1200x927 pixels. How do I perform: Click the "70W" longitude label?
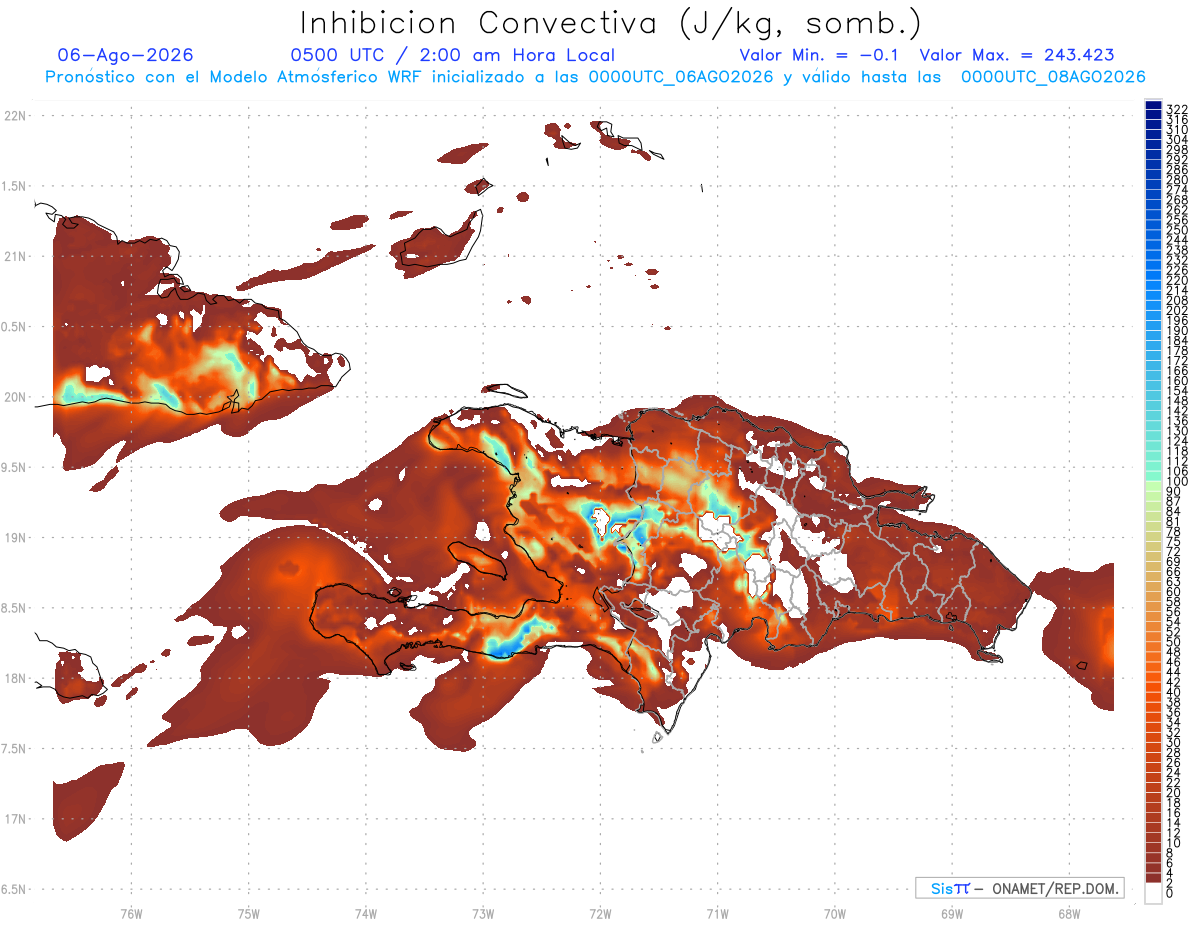click(x=834, y=913)
